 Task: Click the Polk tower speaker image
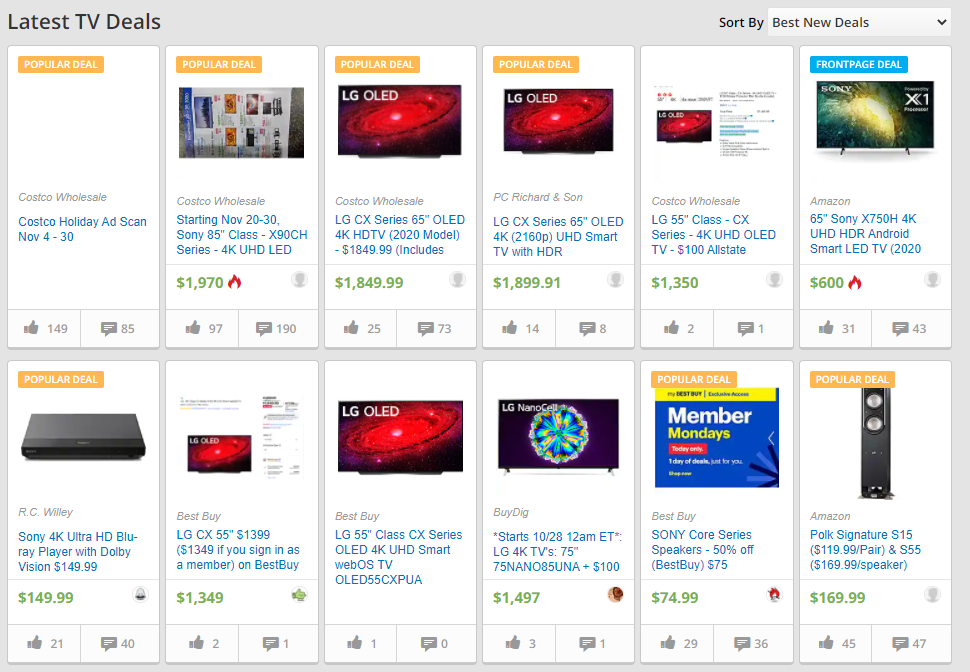875,444
